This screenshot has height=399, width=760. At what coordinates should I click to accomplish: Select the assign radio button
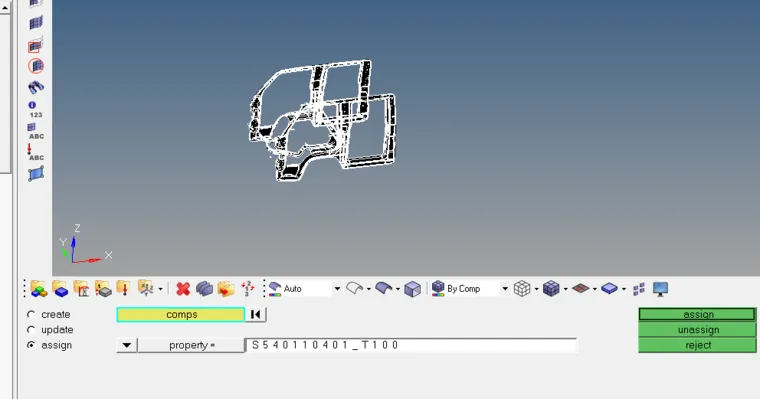(x=31, y=345)
